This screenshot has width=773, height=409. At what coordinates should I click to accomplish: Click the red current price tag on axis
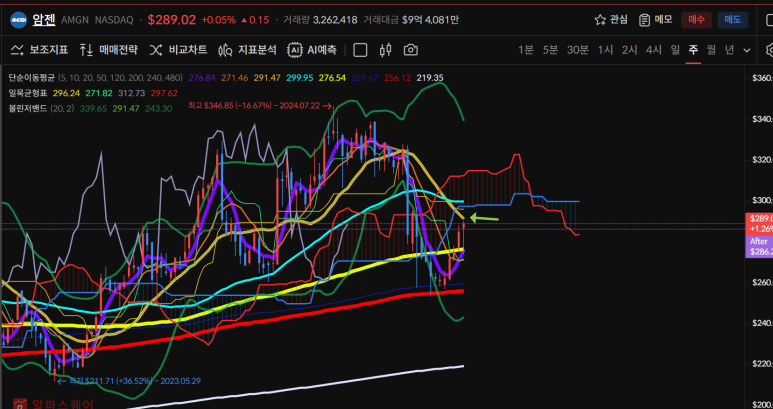759,223
